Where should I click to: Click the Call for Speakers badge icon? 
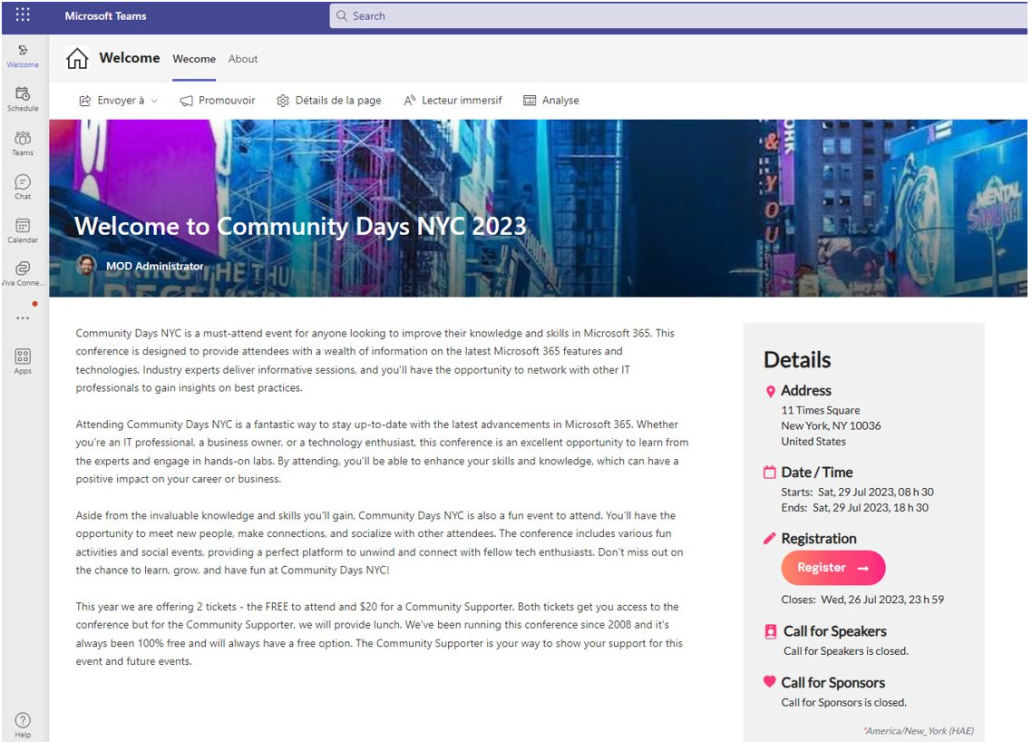pyautogui.click(x=770, y=631)
